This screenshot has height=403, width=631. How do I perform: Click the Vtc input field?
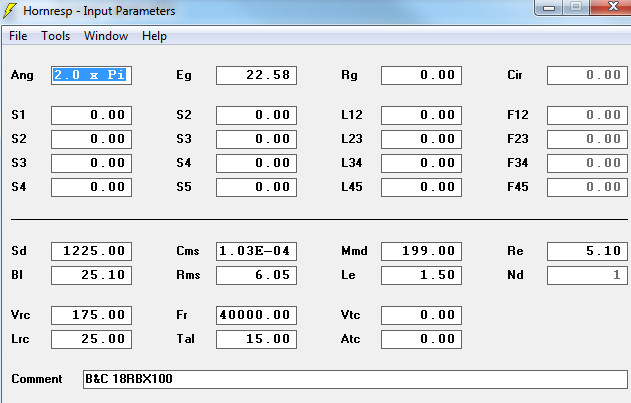[421, 315]
